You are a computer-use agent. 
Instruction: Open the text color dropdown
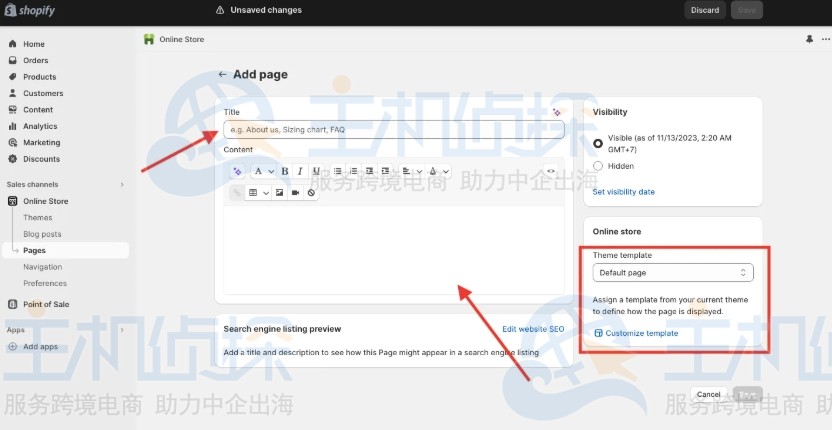click(x=439, y=171)
